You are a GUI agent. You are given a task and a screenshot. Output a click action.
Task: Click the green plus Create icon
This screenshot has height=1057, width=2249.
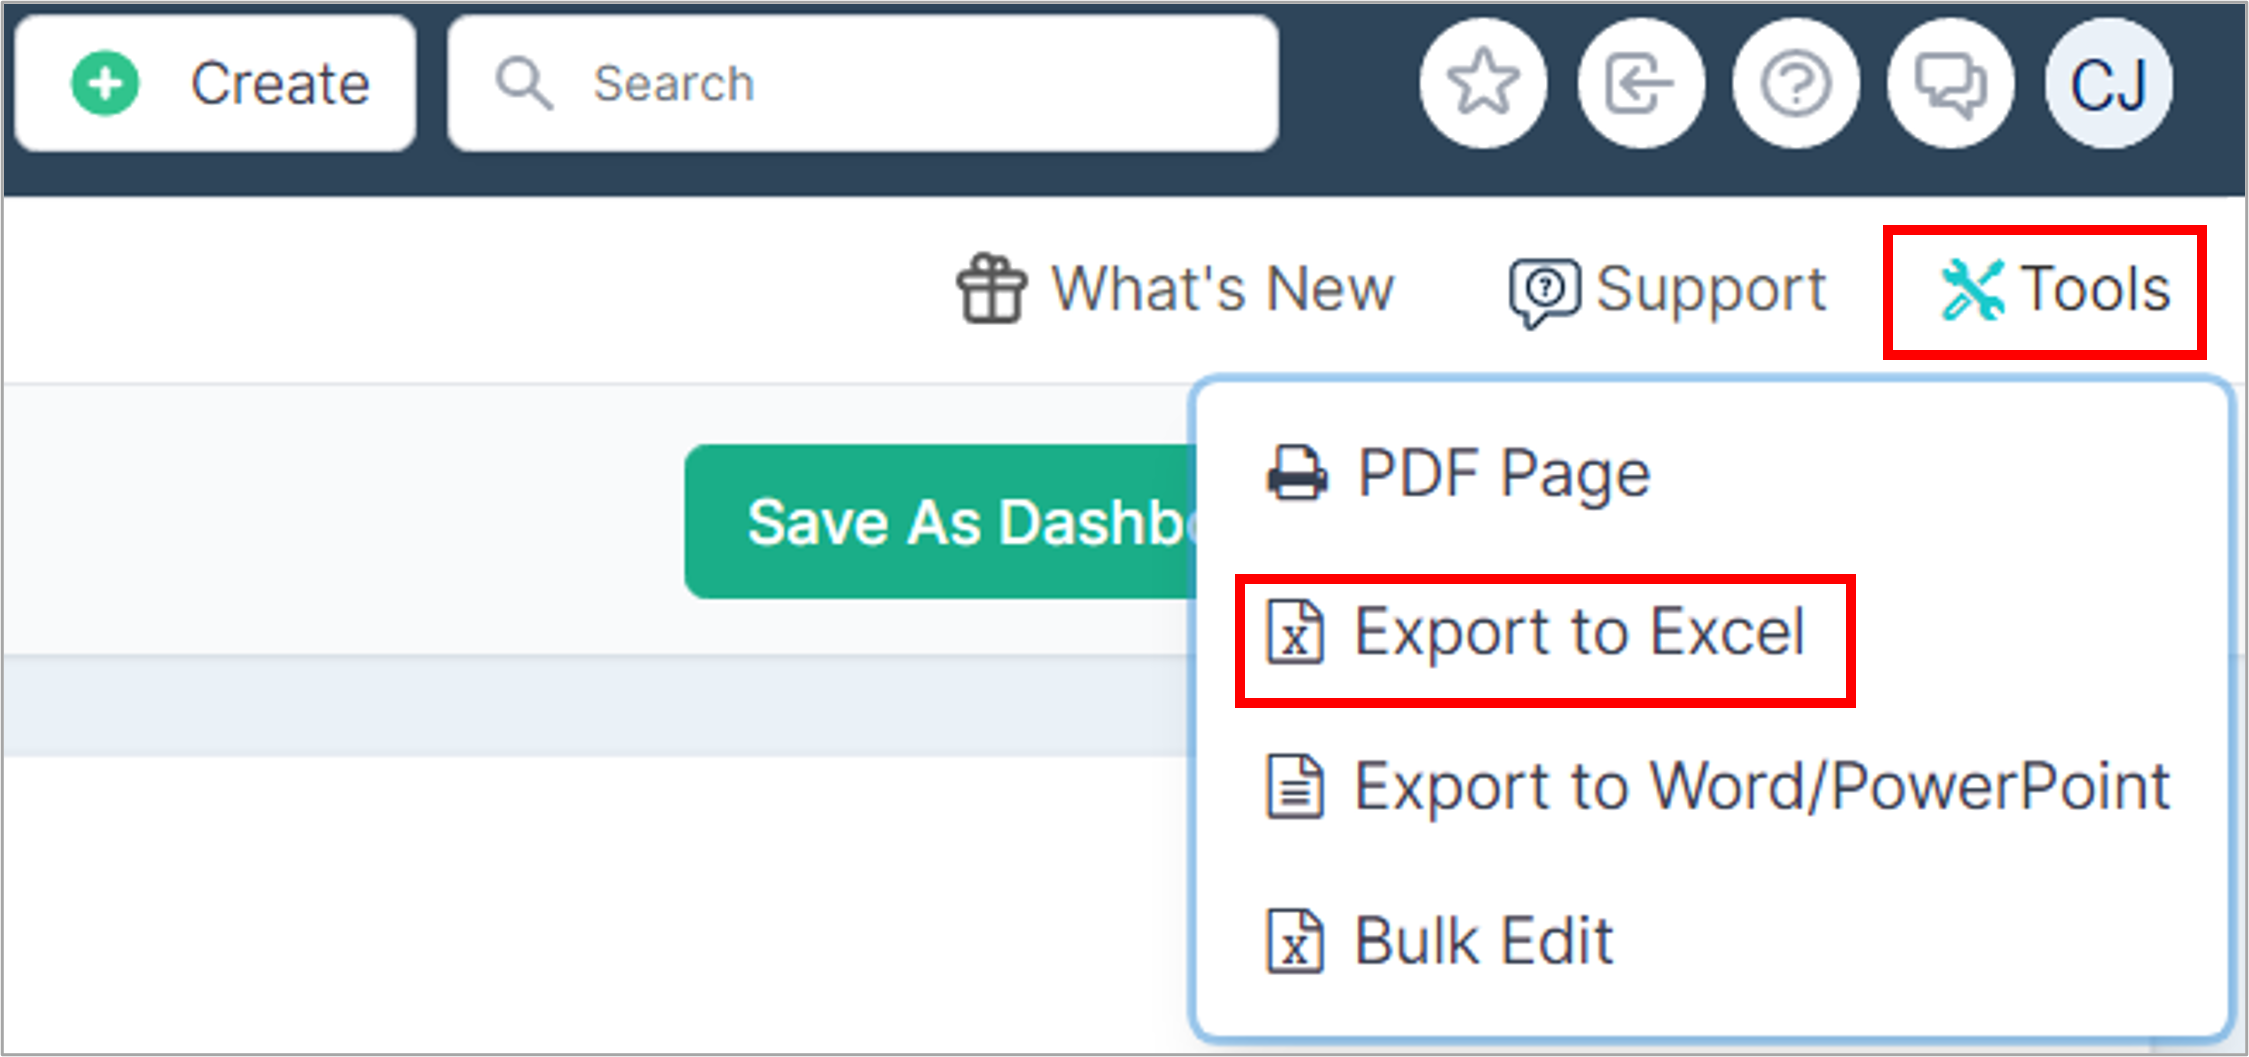[105, 84]
